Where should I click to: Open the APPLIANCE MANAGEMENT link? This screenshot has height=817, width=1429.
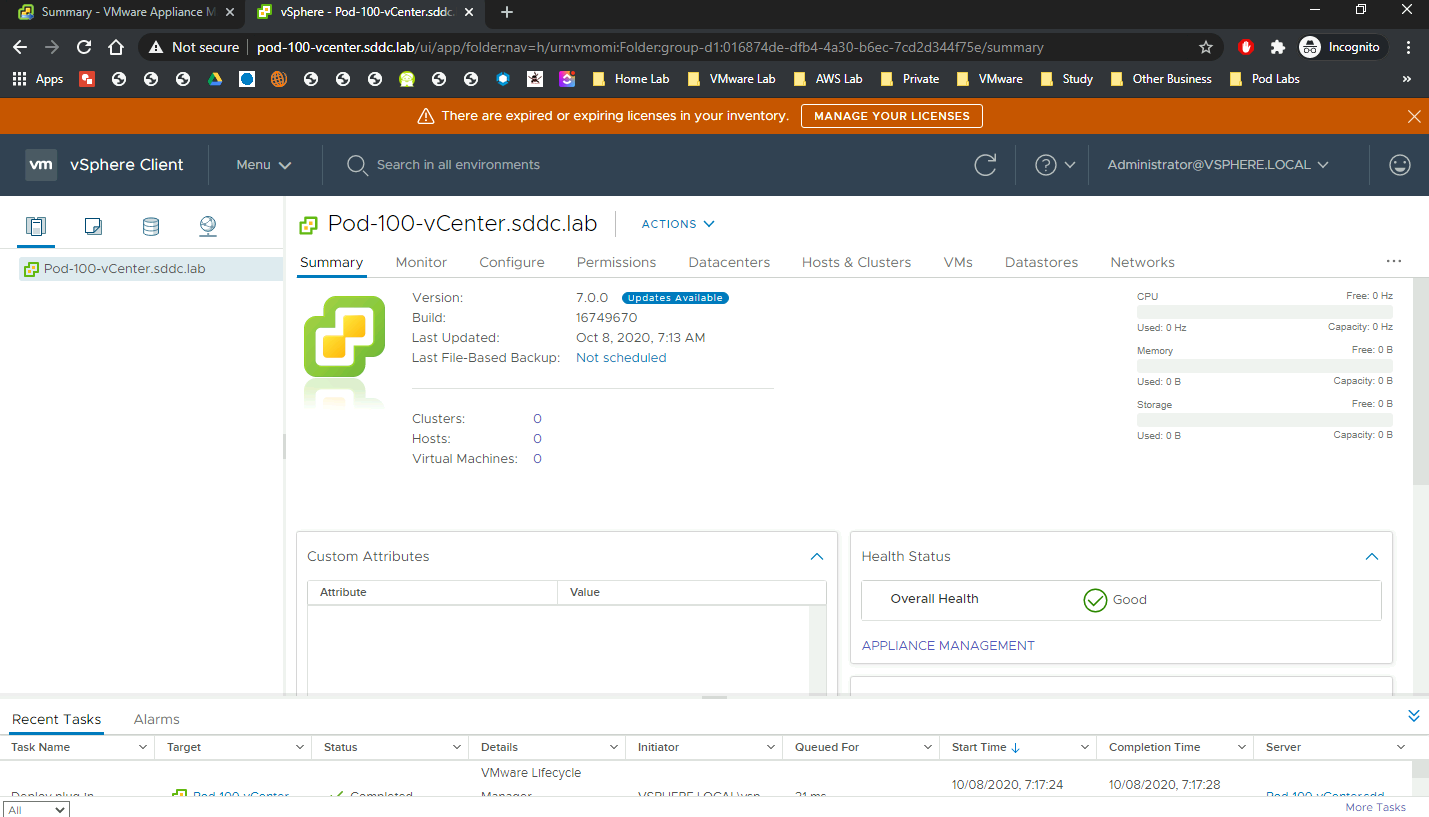tap(948, 645)
